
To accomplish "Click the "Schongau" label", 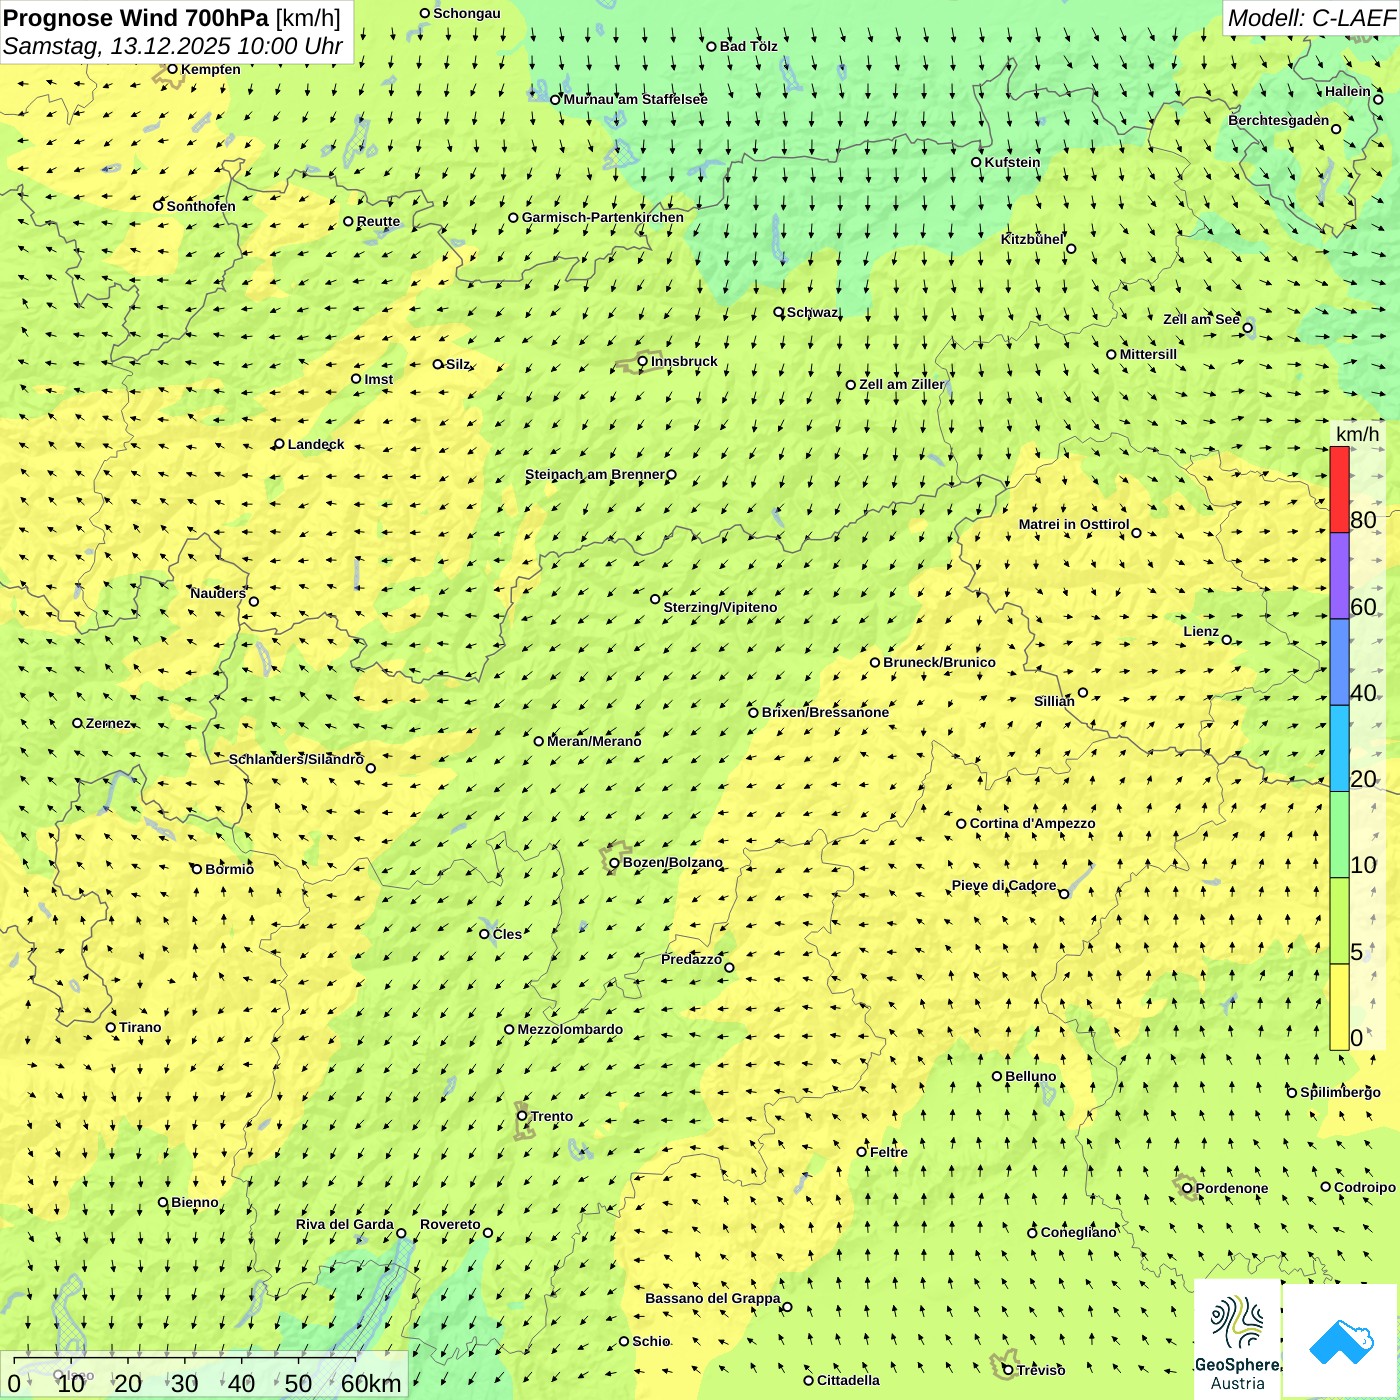I will click(467, 13).
